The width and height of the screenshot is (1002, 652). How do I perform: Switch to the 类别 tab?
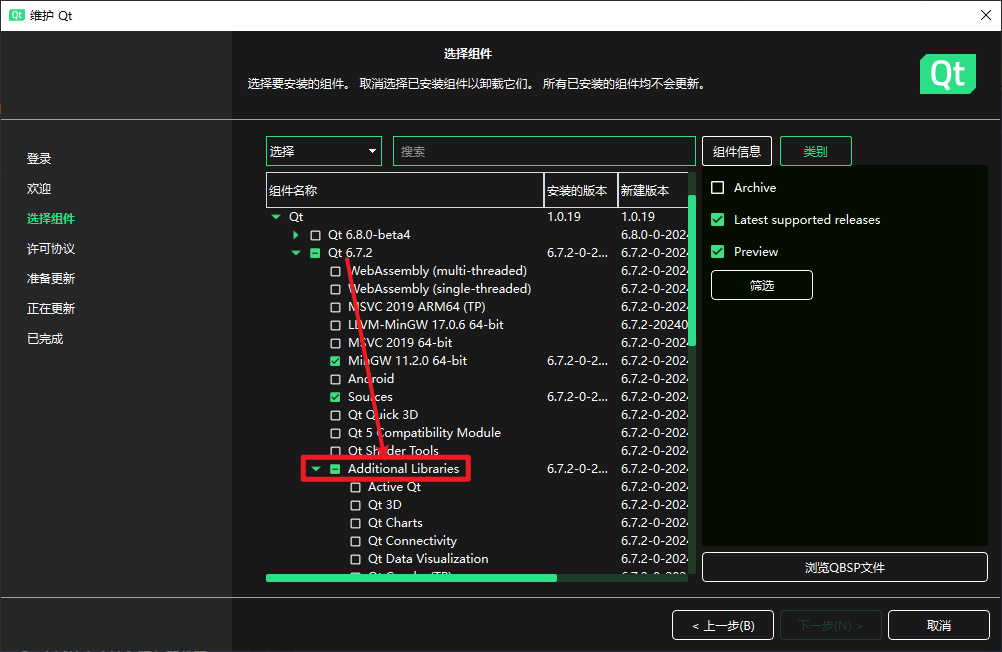click(815, 151)
